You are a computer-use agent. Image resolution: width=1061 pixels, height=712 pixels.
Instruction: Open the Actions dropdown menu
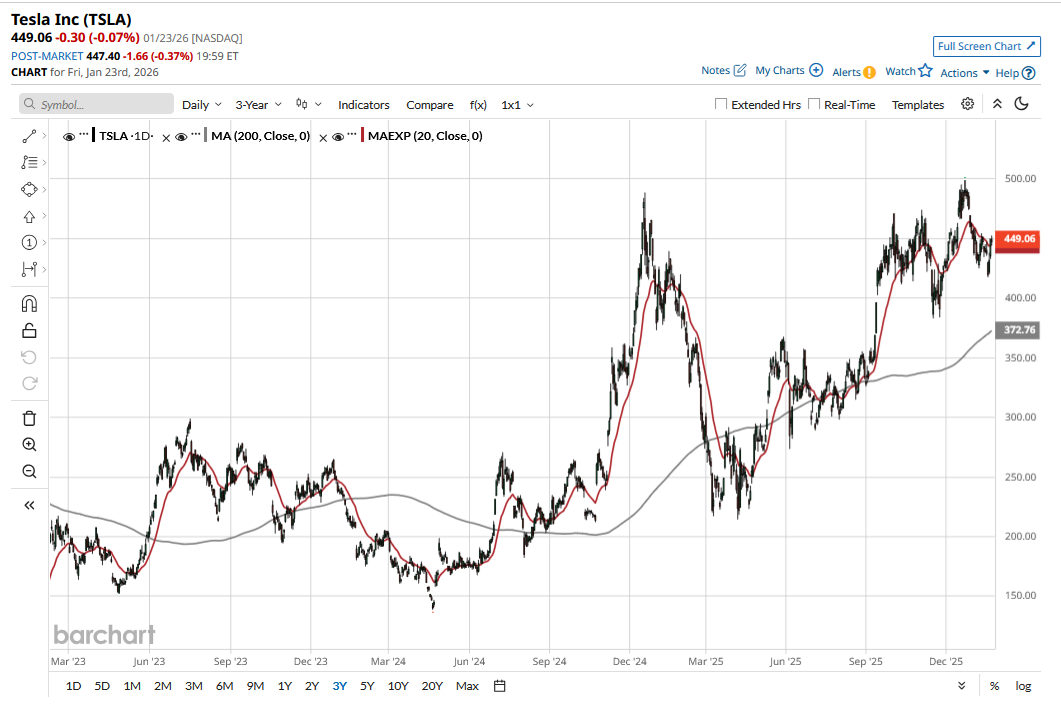pyautogui.click(x=964, y=73)
